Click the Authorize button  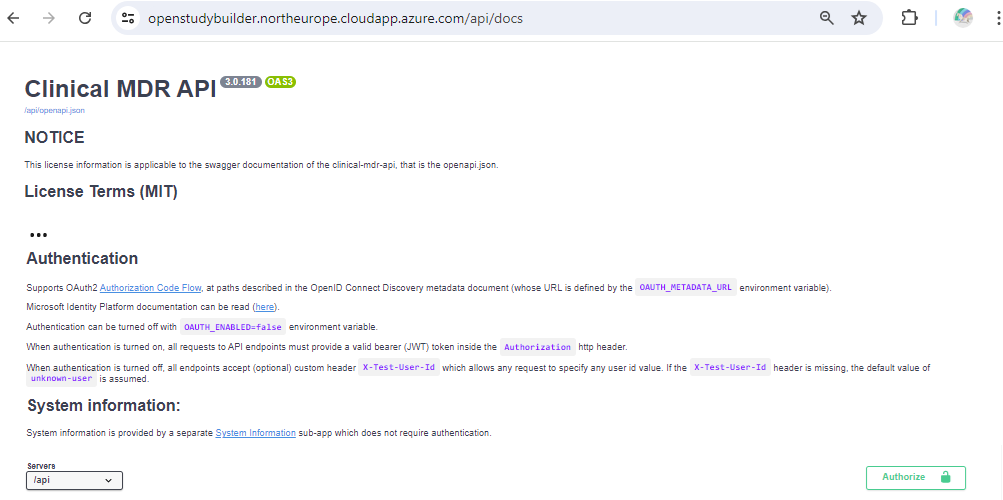coord(915,478)
